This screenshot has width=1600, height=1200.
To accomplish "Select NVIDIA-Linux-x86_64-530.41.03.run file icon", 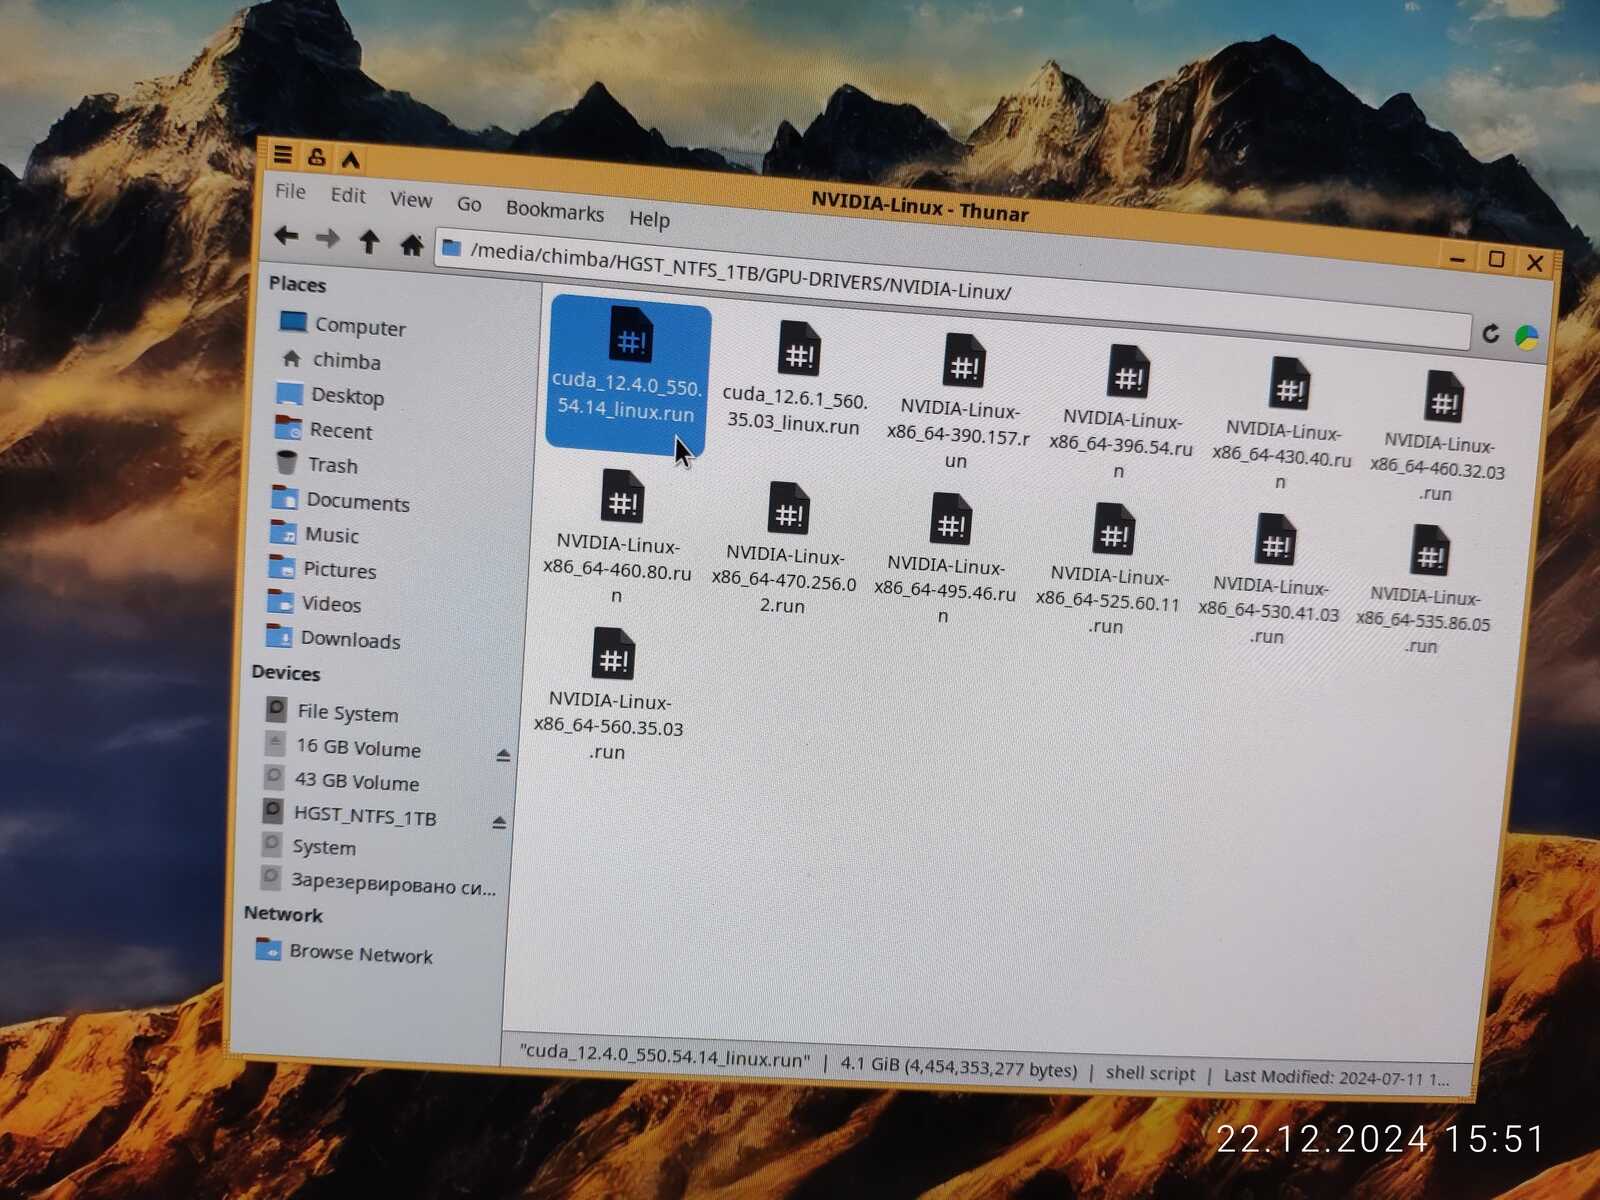I will (1276, 541).
